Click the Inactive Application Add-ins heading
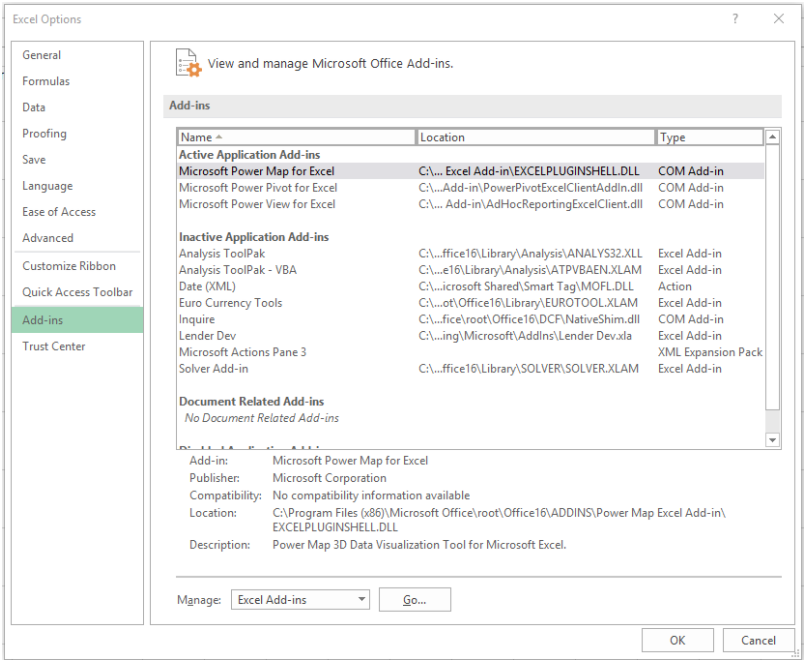This screenshot has width=807, height=664. [254, 237]
